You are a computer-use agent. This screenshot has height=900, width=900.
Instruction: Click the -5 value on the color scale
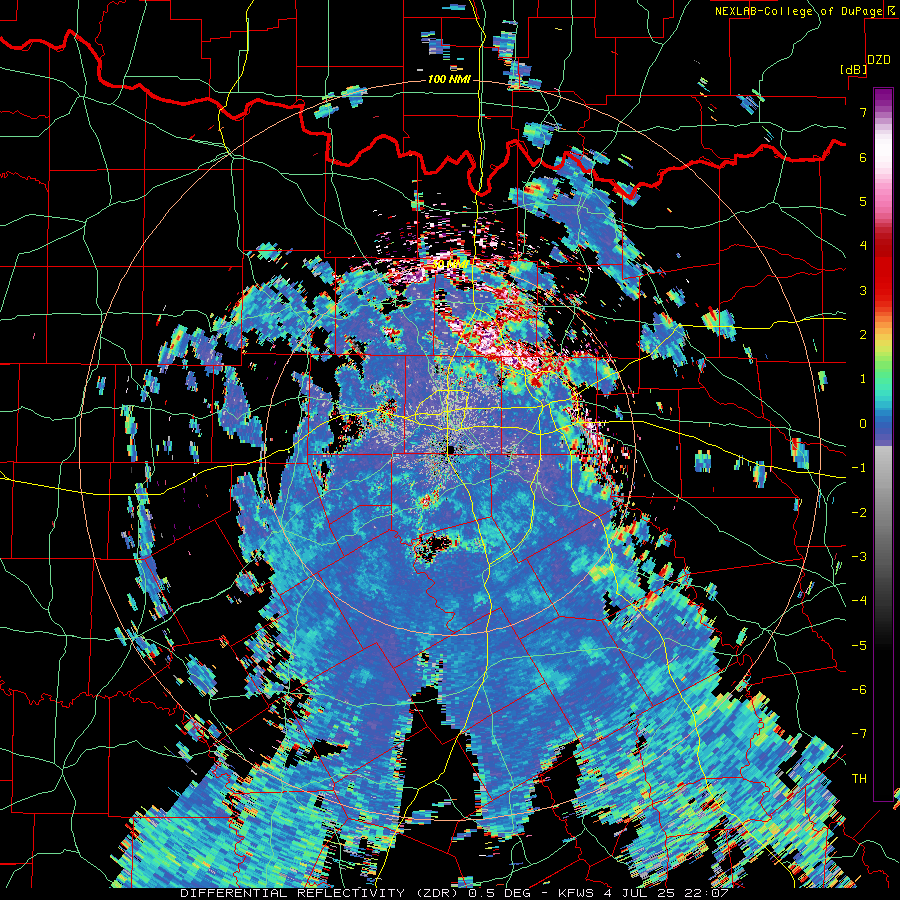(x=859, y=646)
